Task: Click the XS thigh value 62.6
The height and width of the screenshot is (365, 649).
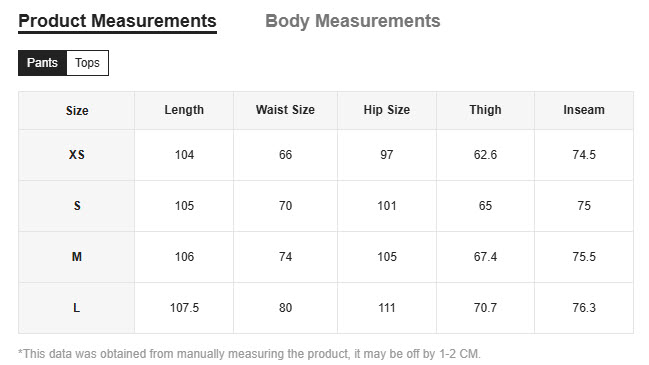Action: (485, 155)
